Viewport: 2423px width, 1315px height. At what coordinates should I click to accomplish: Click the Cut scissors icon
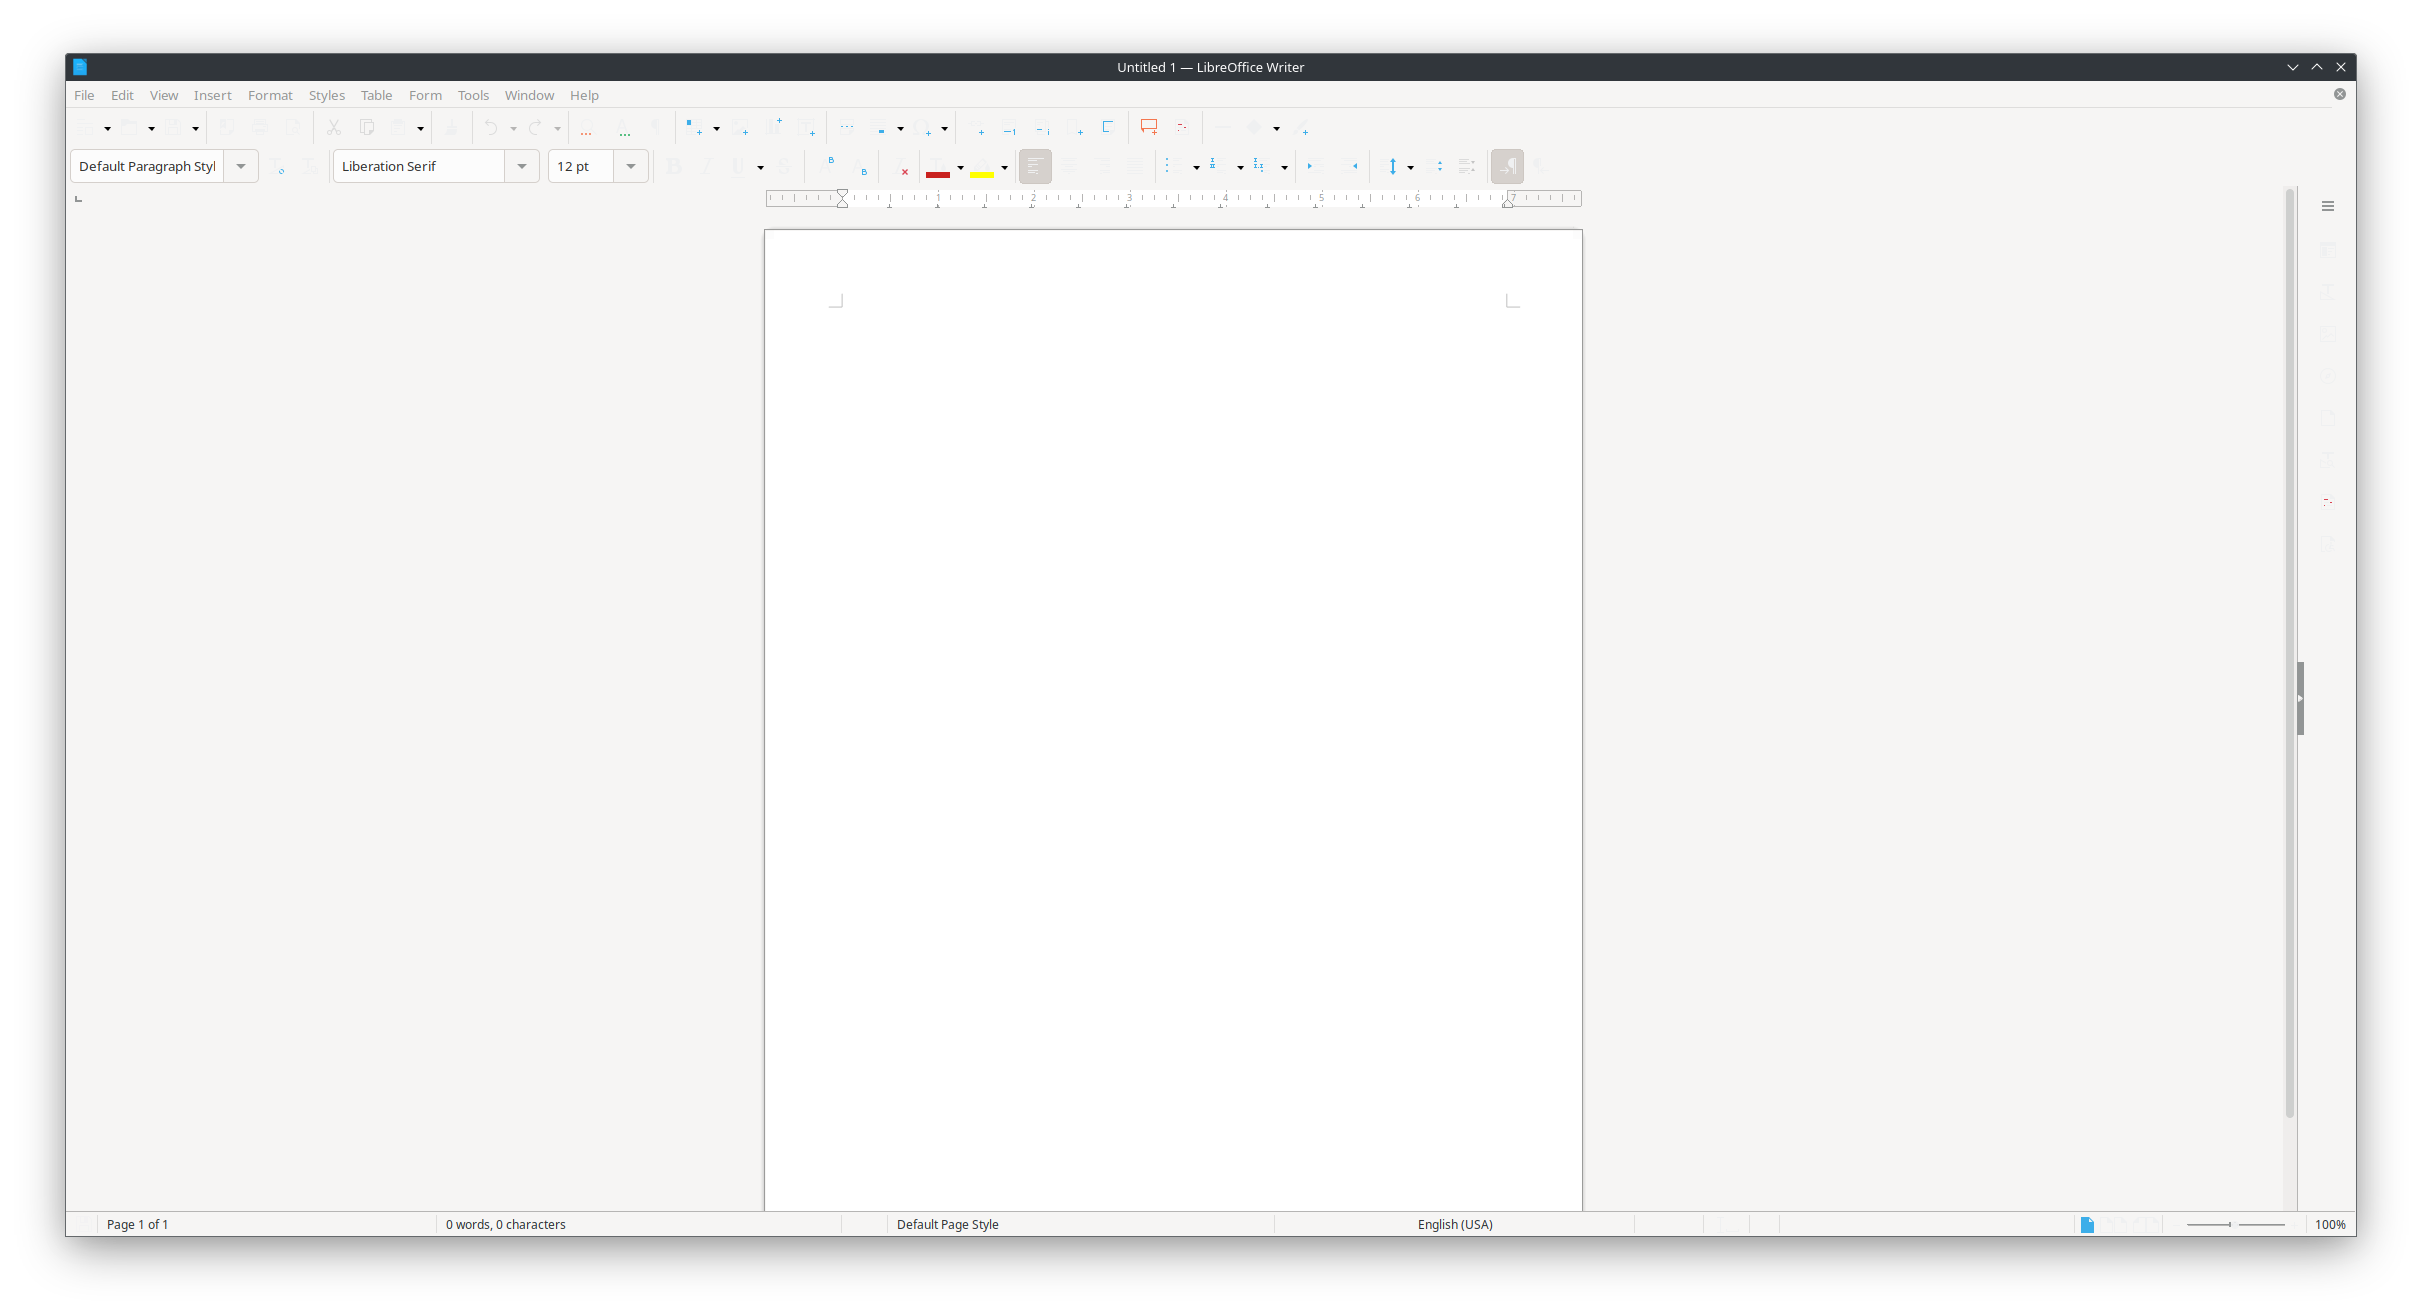click(x=334, y=127)
